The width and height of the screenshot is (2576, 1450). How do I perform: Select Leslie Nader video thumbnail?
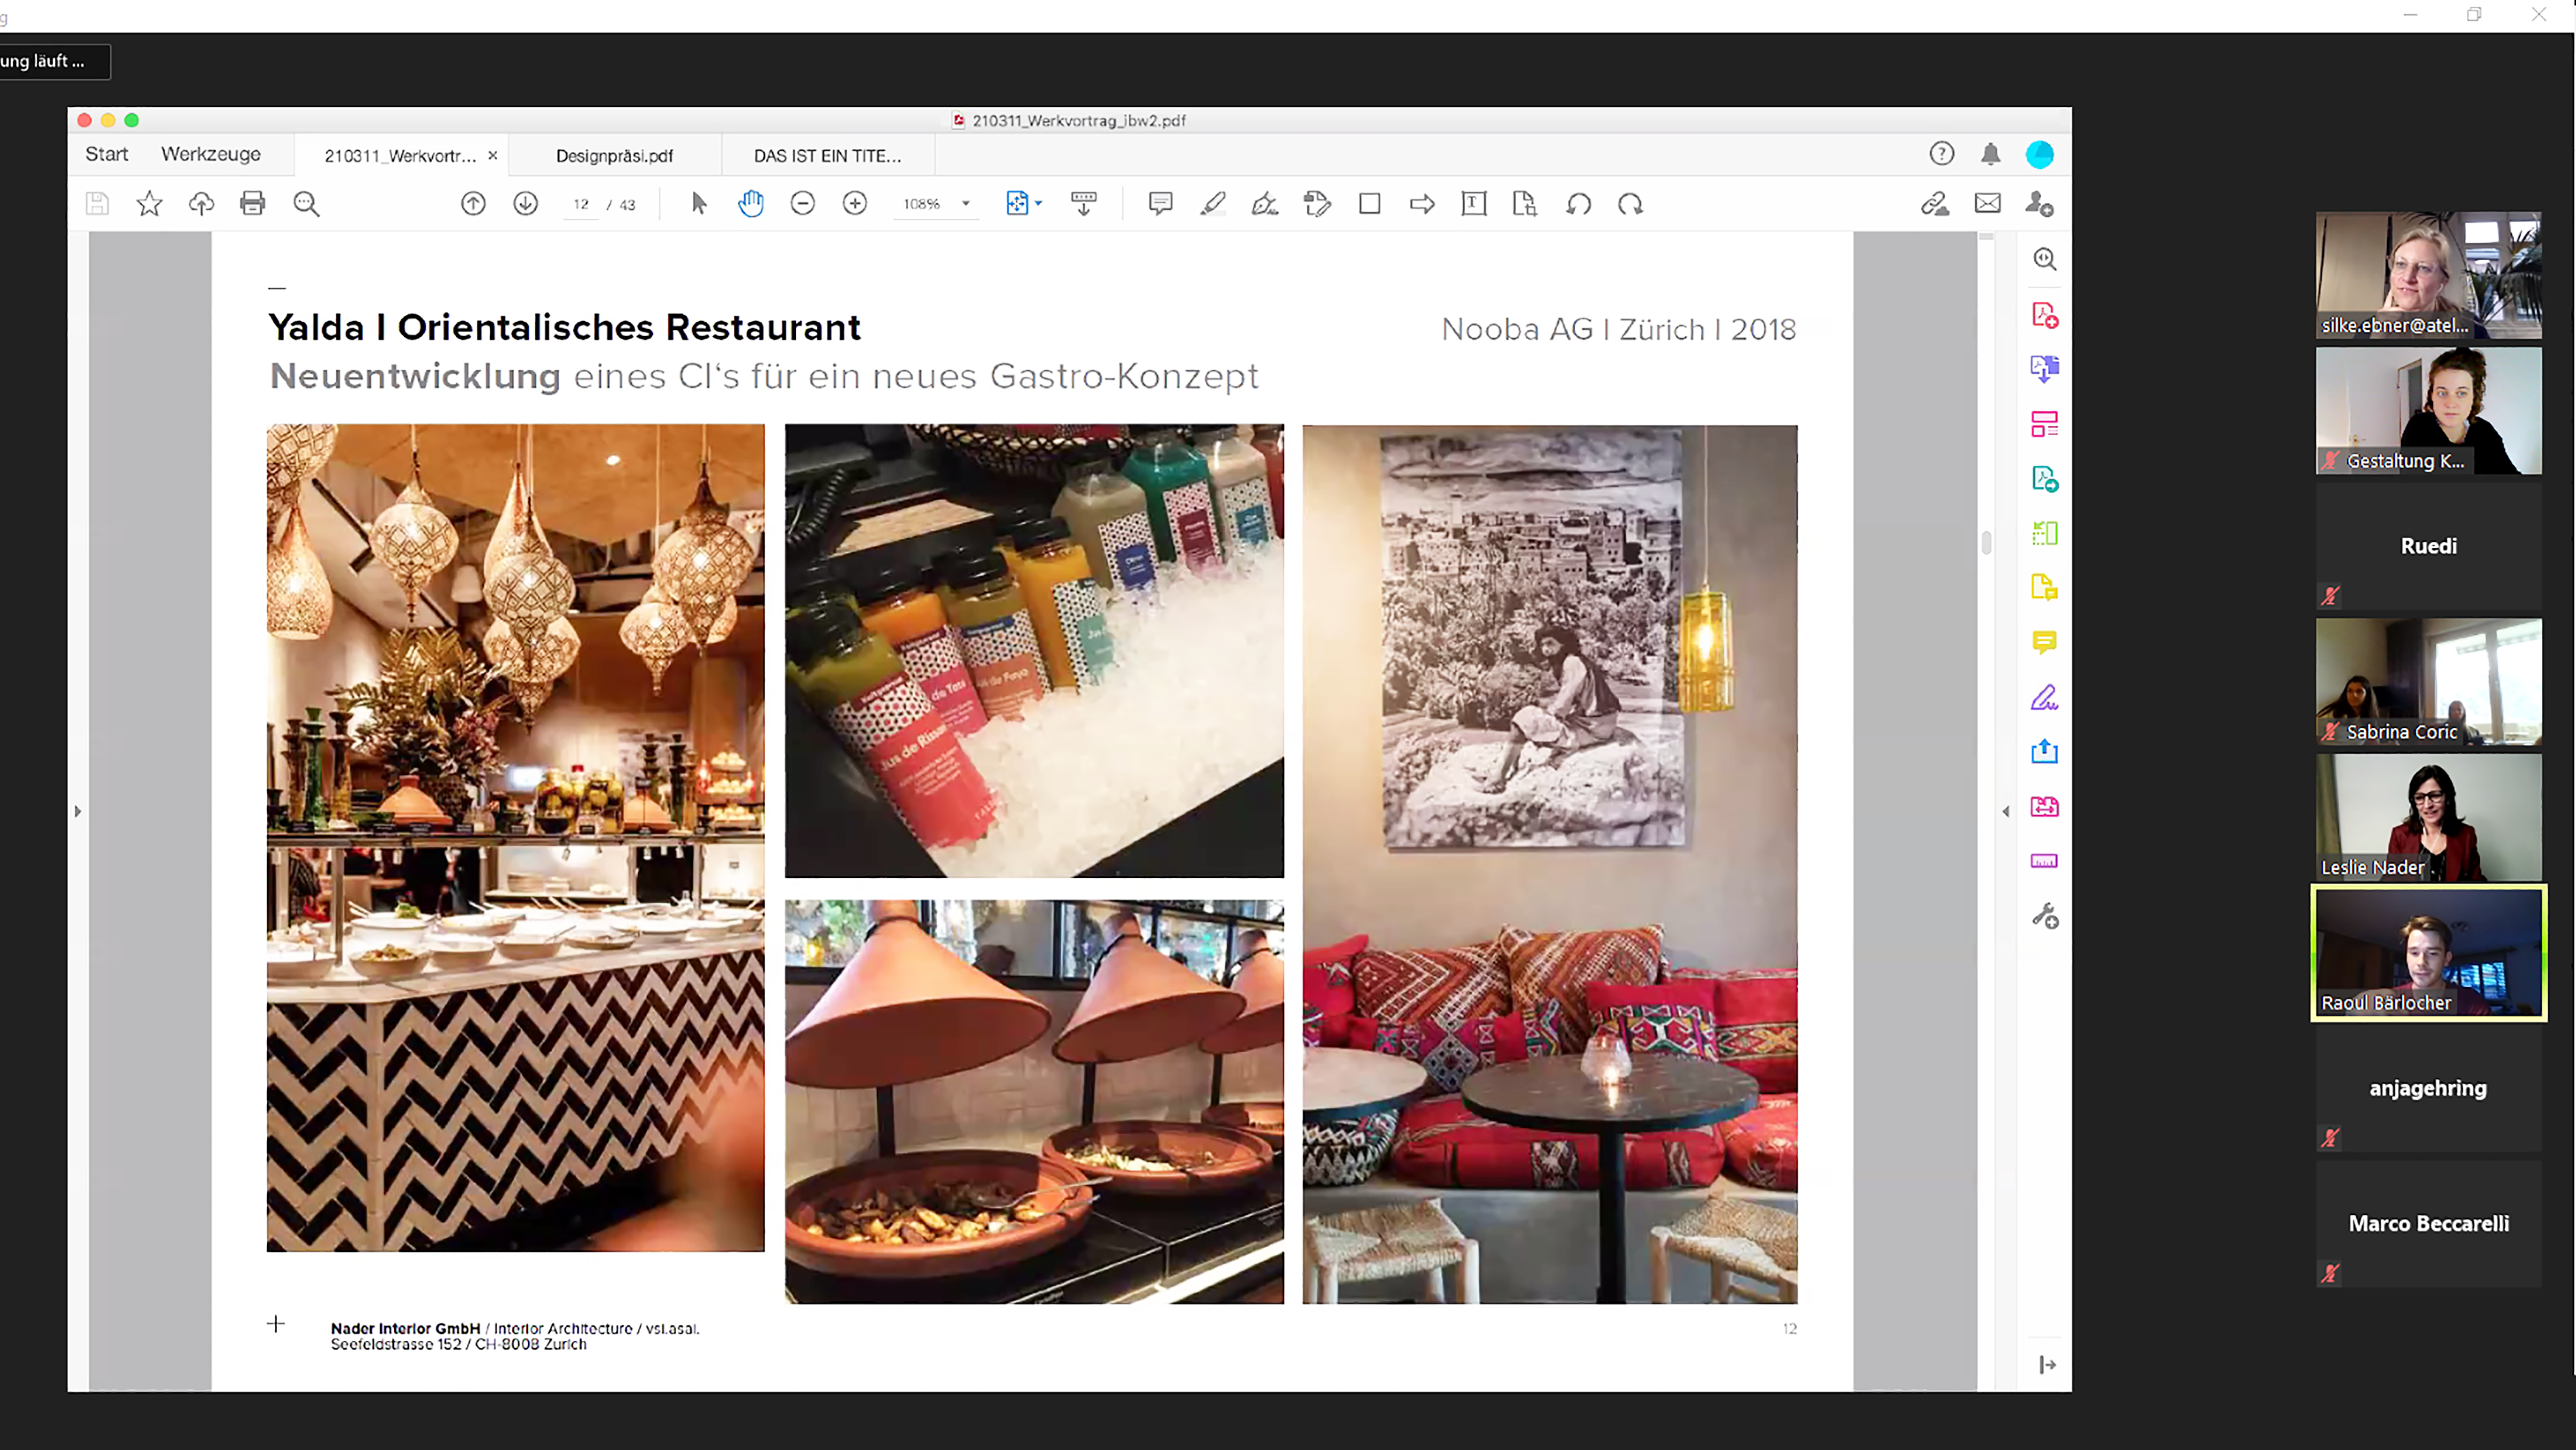click(2428, 817)
